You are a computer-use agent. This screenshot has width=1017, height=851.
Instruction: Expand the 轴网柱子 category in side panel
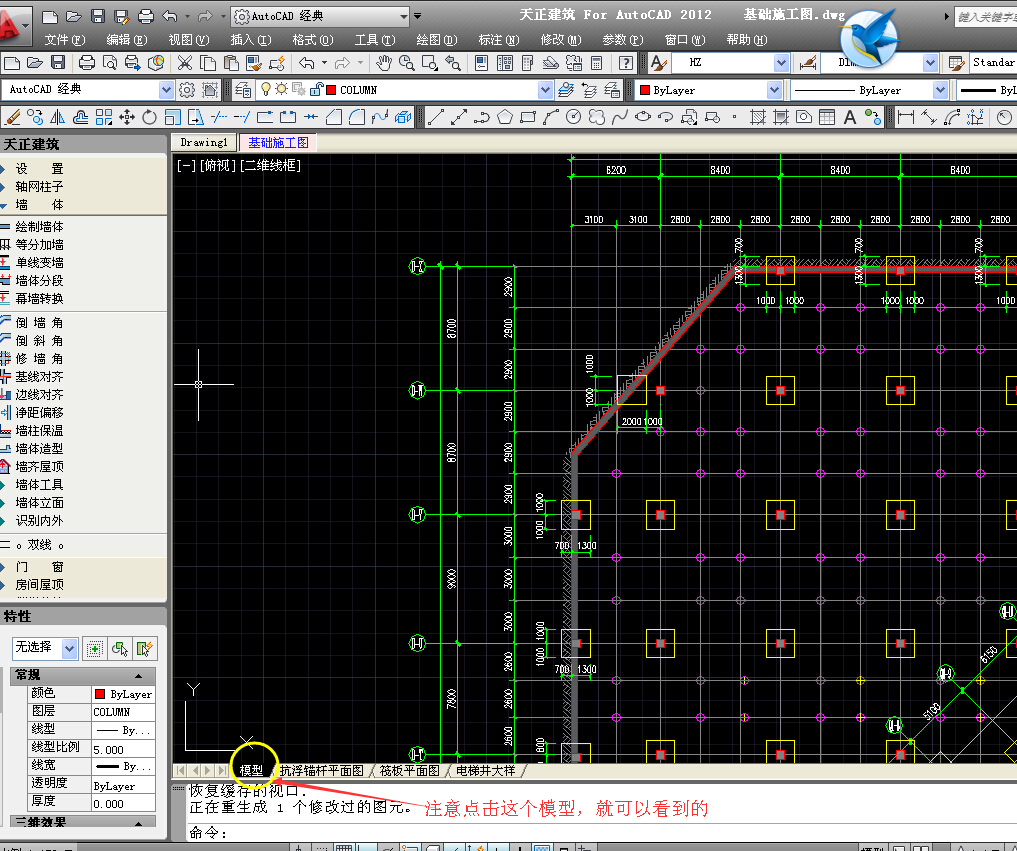[39, 187]
